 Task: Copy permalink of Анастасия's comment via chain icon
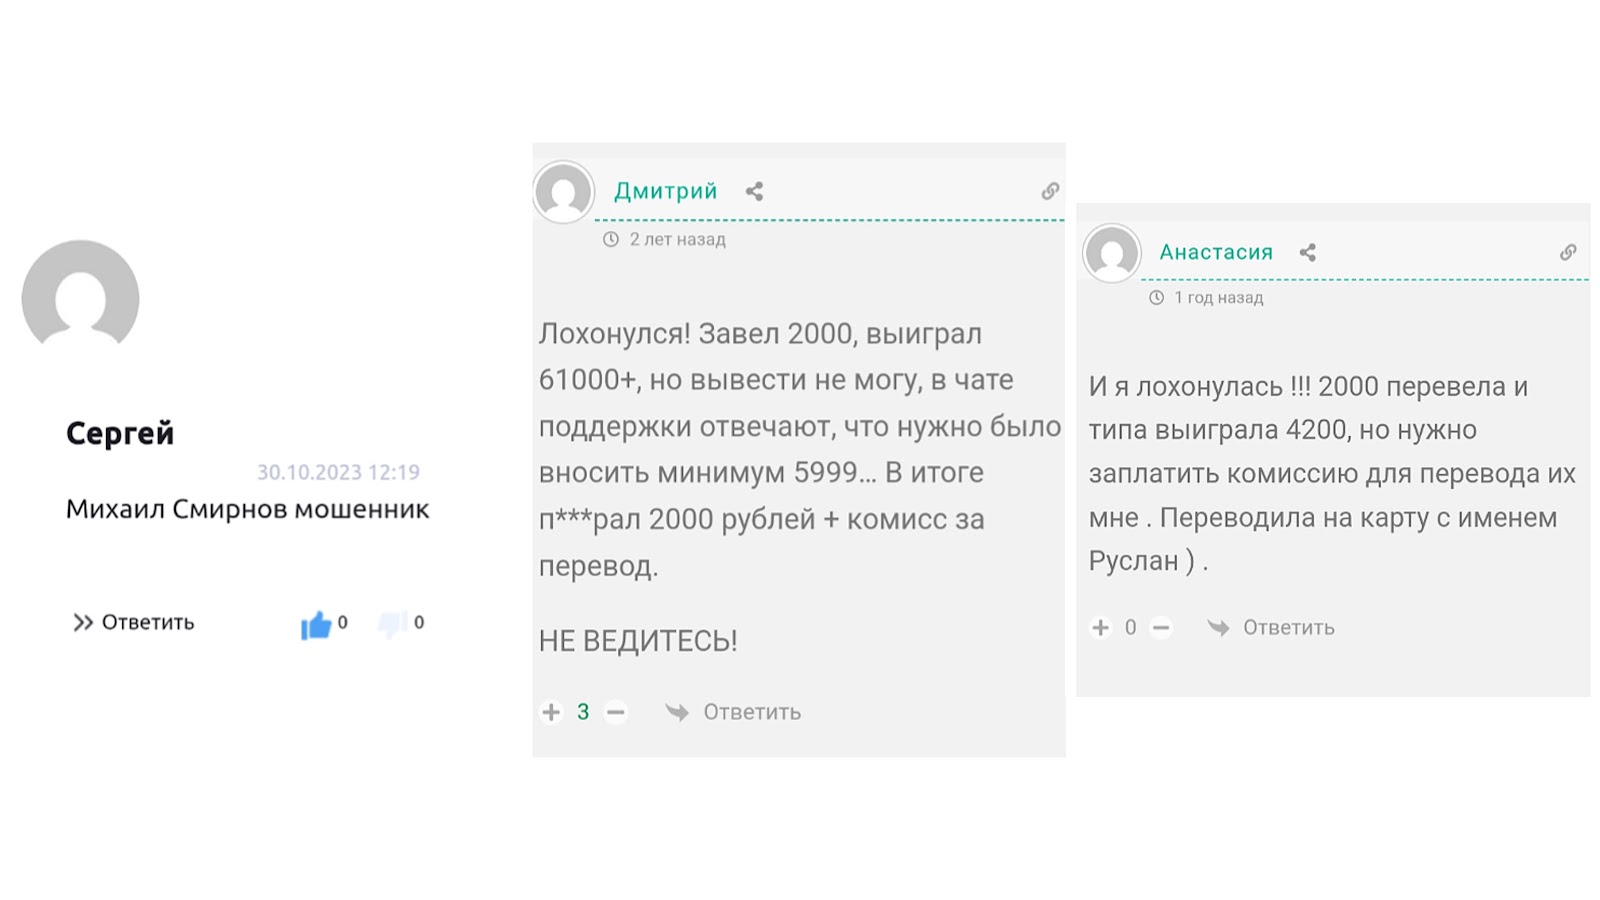pos(1566,252)
